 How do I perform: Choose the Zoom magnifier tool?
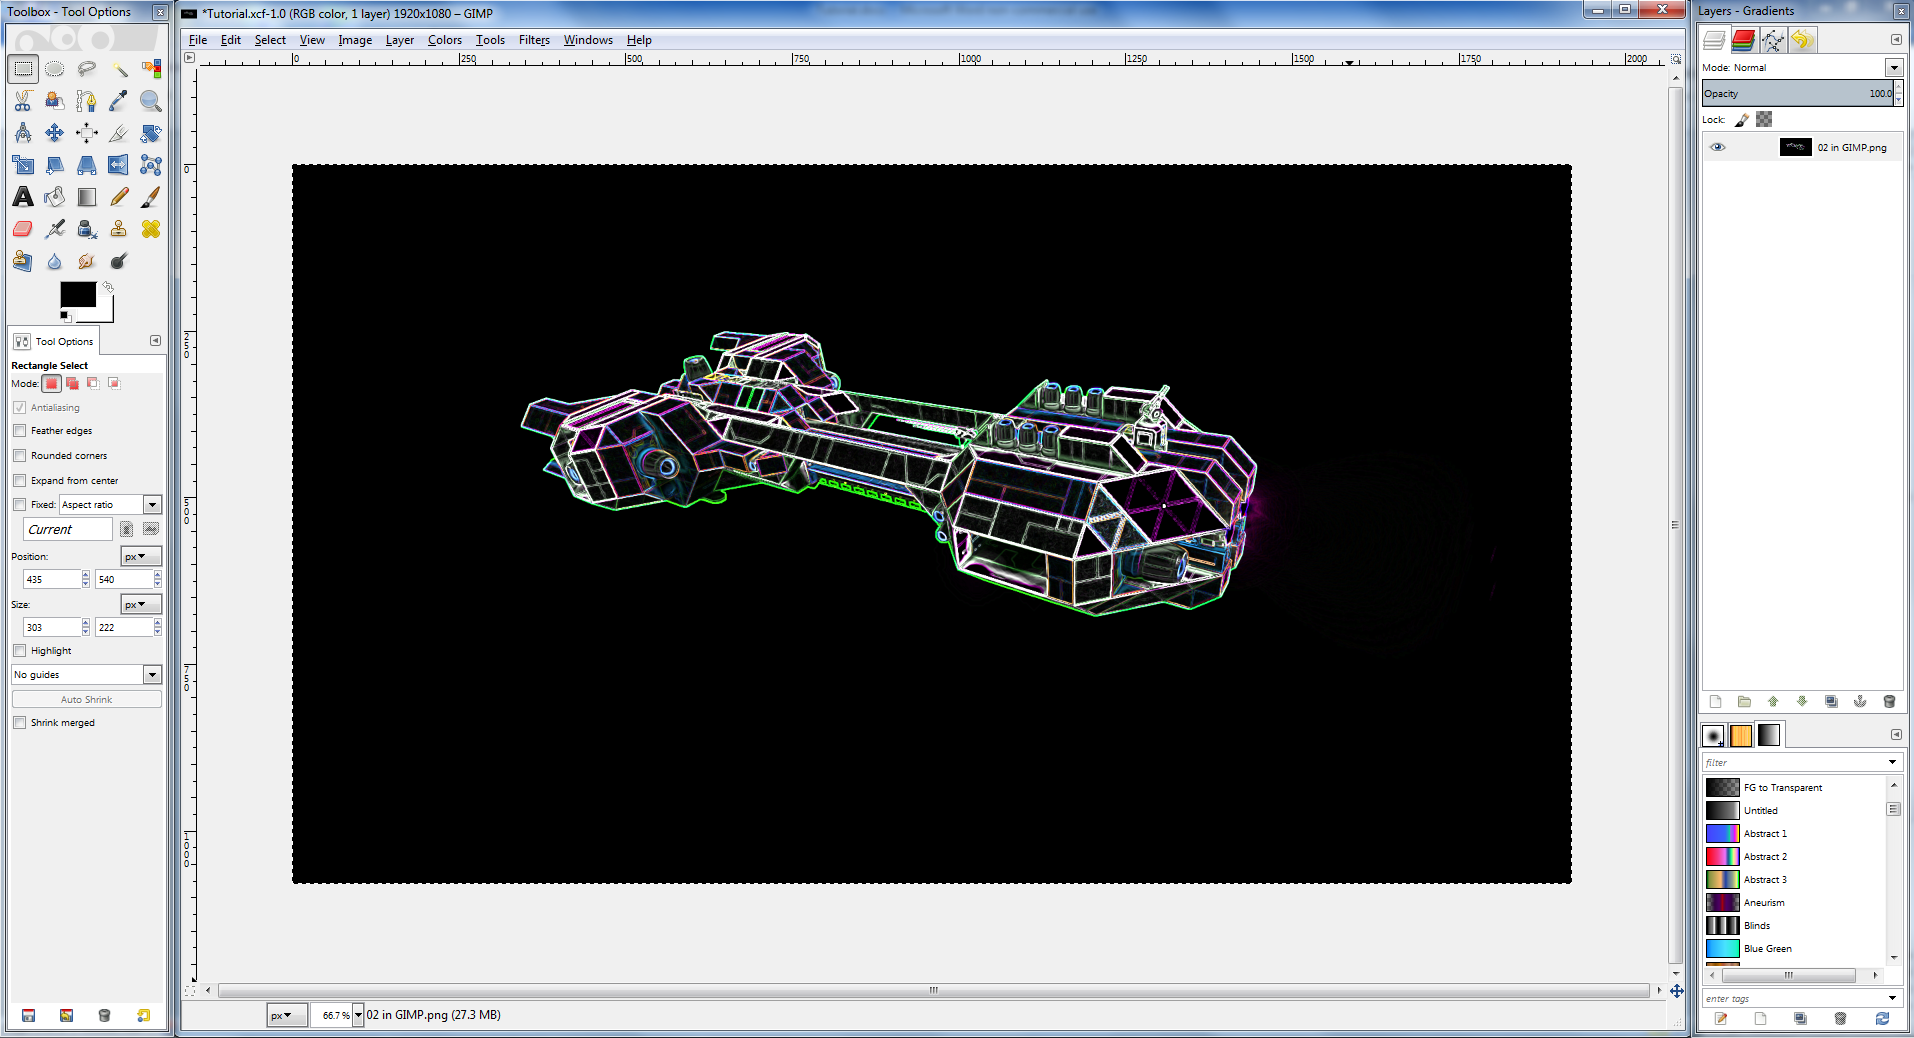click(x=150, y=101)
